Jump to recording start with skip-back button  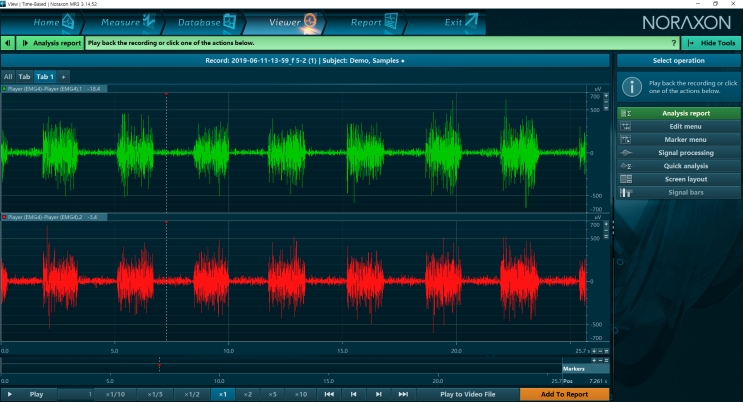[329, 394]
